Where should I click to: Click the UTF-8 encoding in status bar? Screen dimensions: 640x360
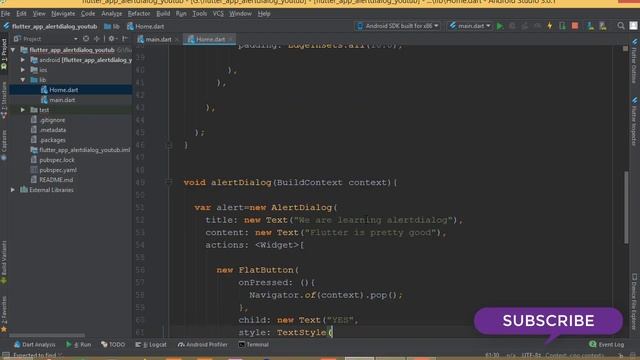(x=531, y=356)
